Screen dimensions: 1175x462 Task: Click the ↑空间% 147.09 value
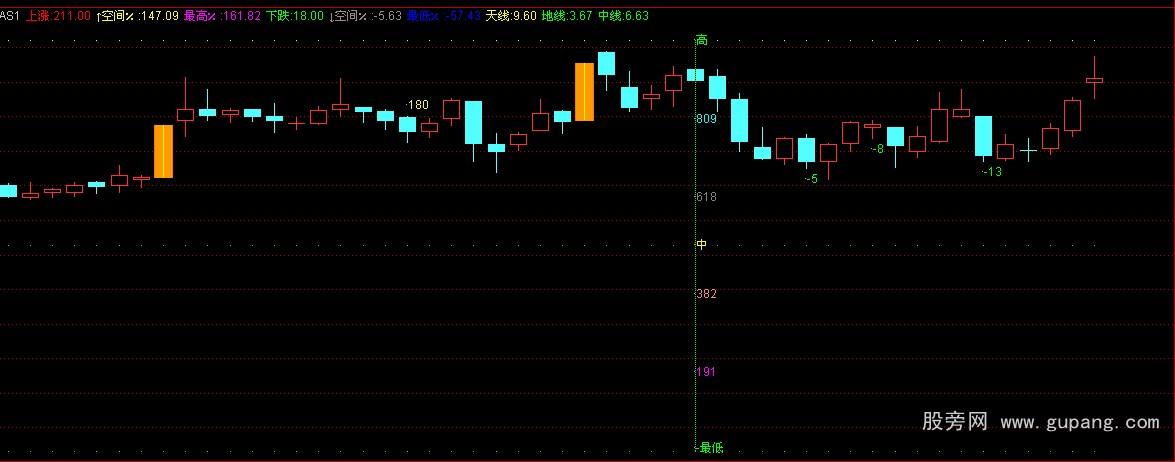point(139,16)
